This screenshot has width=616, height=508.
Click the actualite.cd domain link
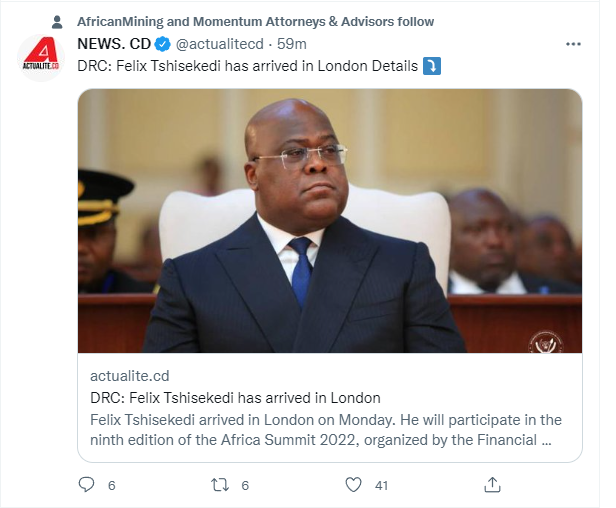129,376
